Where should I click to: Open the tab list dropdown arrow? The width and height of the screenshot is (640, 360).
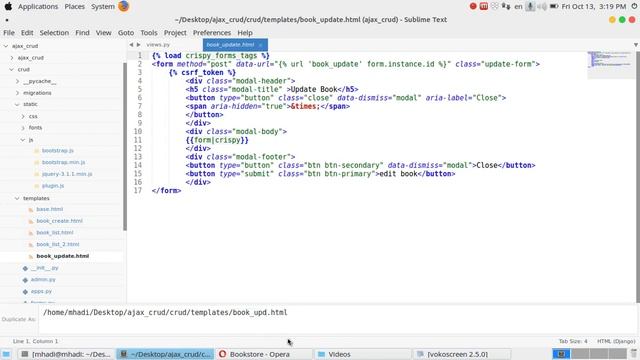point(636,45)
